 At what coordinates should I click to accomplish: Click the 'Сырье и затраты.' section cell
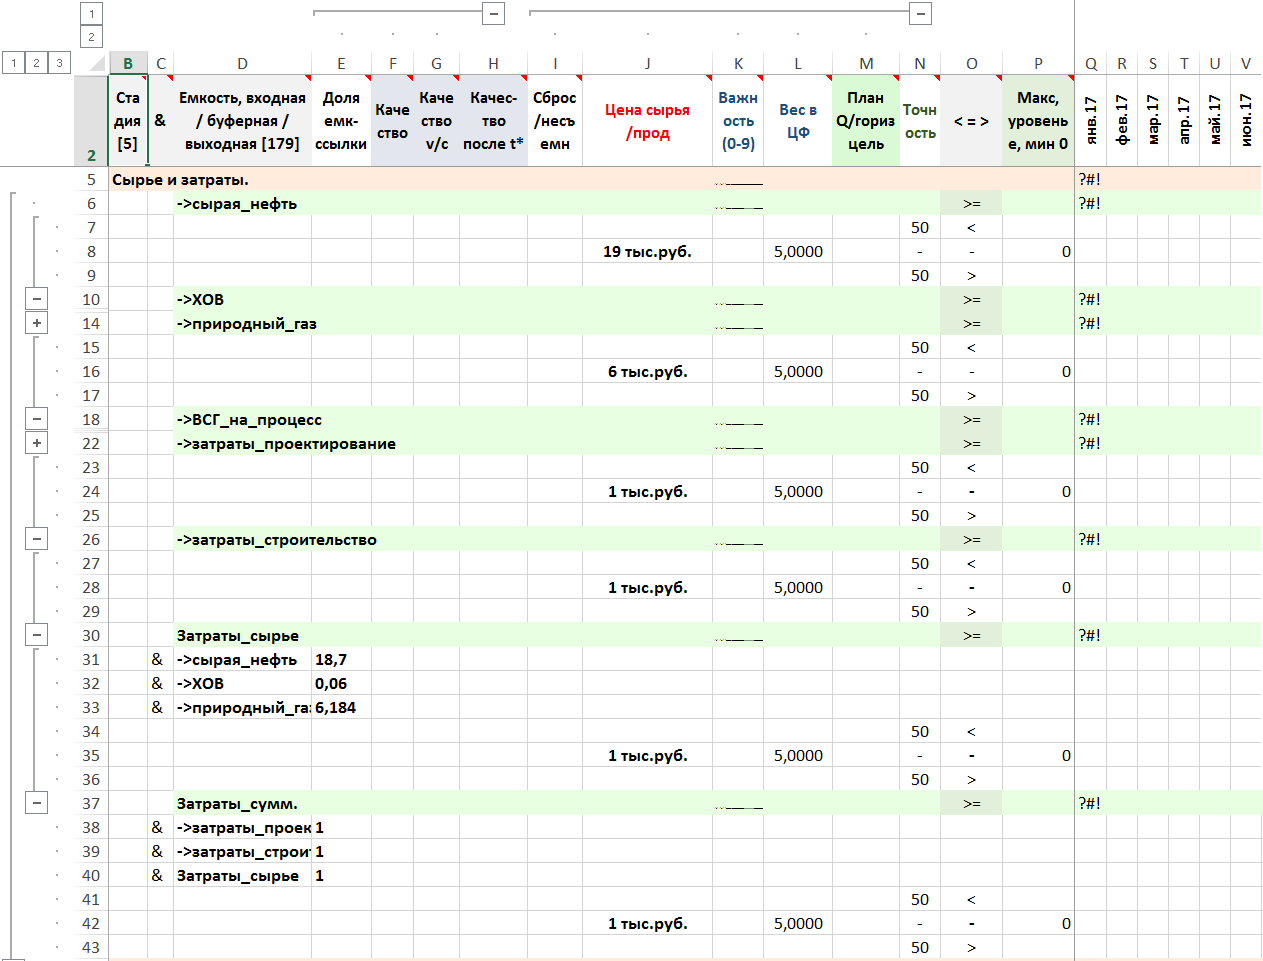(x=180, y=180)
